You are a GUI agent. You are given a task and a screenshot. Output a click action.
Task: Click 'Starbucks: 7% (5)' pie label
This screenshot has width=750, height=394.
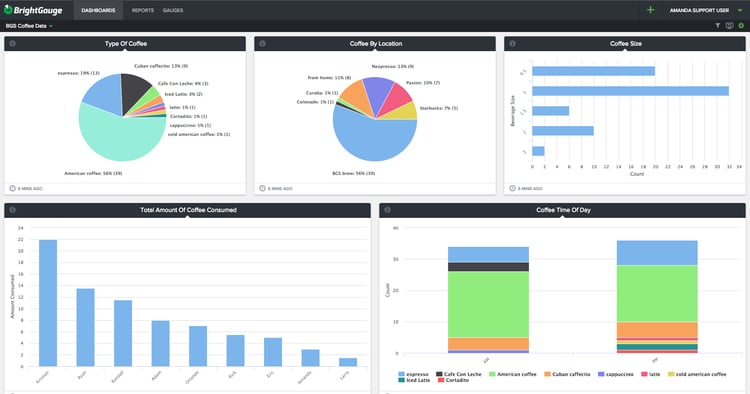click(x=439, y=108)
